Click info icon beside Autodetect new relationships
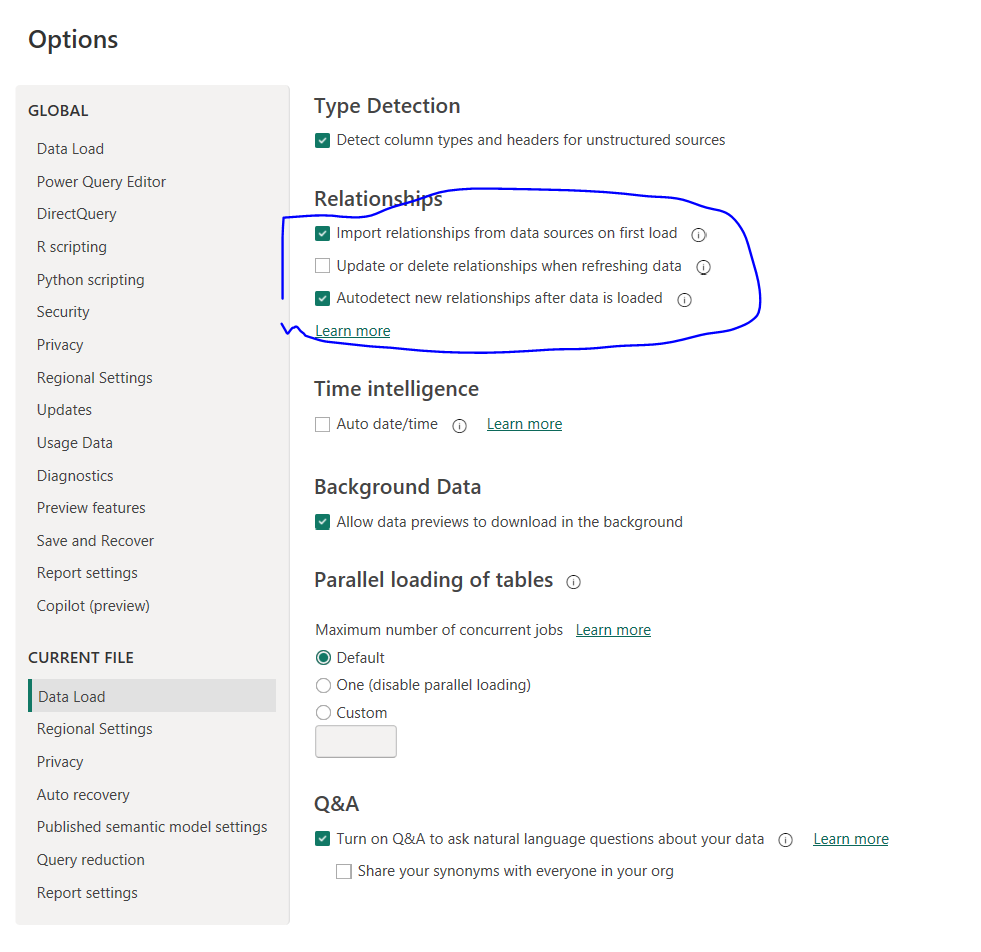Viewport: 981px width, 952px height. coord(684,300)
